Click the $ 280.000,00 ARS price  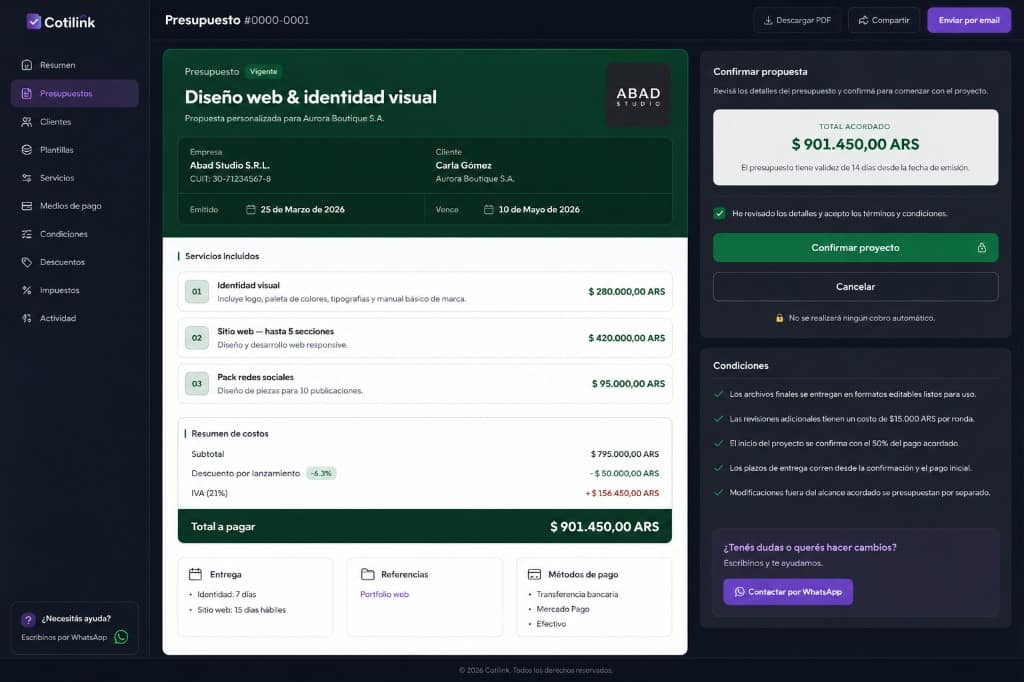tap(626, 291)
